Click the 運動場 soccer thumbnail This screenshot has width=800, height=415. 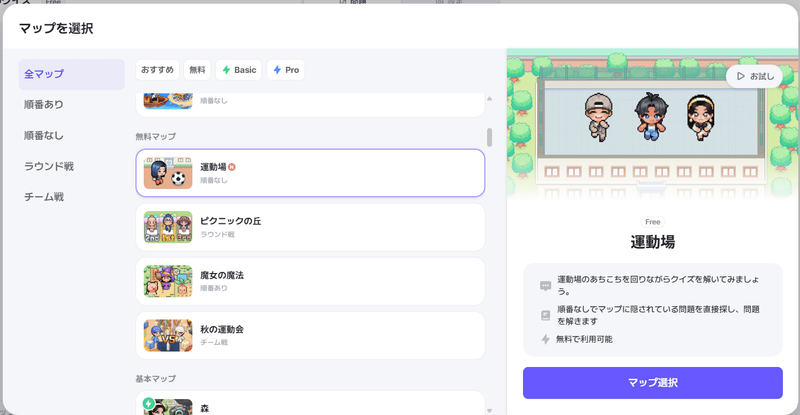pos(168,173)
